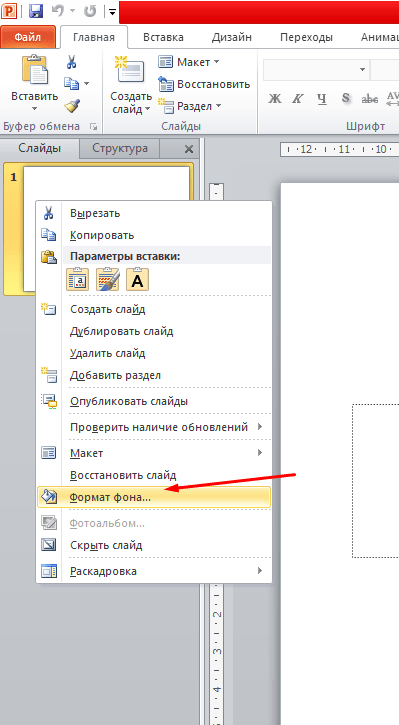Click the horizontal ruler
This screenshot has height=725, width=399.
pyautogui.click(x=339, y=149)
